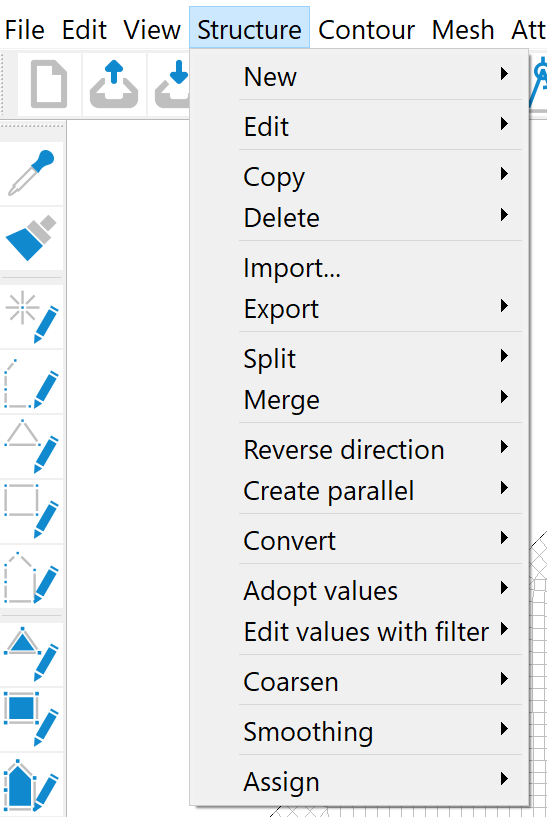Screen dimensions: 547x817
Task: Expand the Export submenu arrow
Action: [504, 306]
